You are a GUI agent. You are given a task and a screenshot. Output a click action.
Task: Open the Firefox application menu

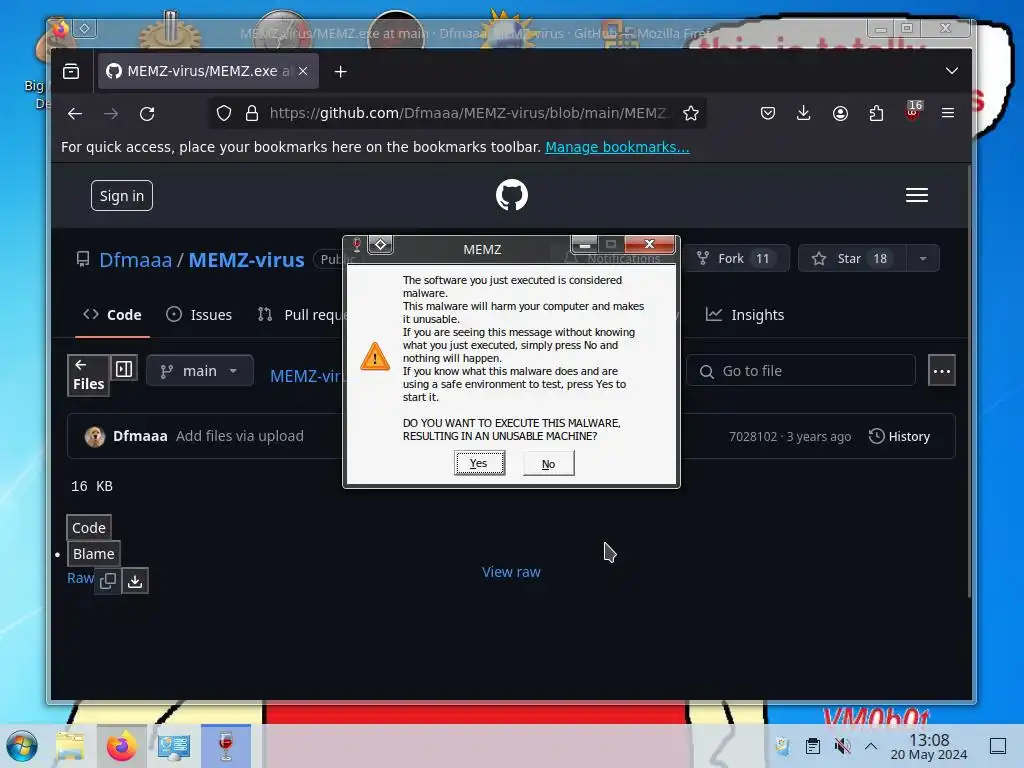coord(948,113)
